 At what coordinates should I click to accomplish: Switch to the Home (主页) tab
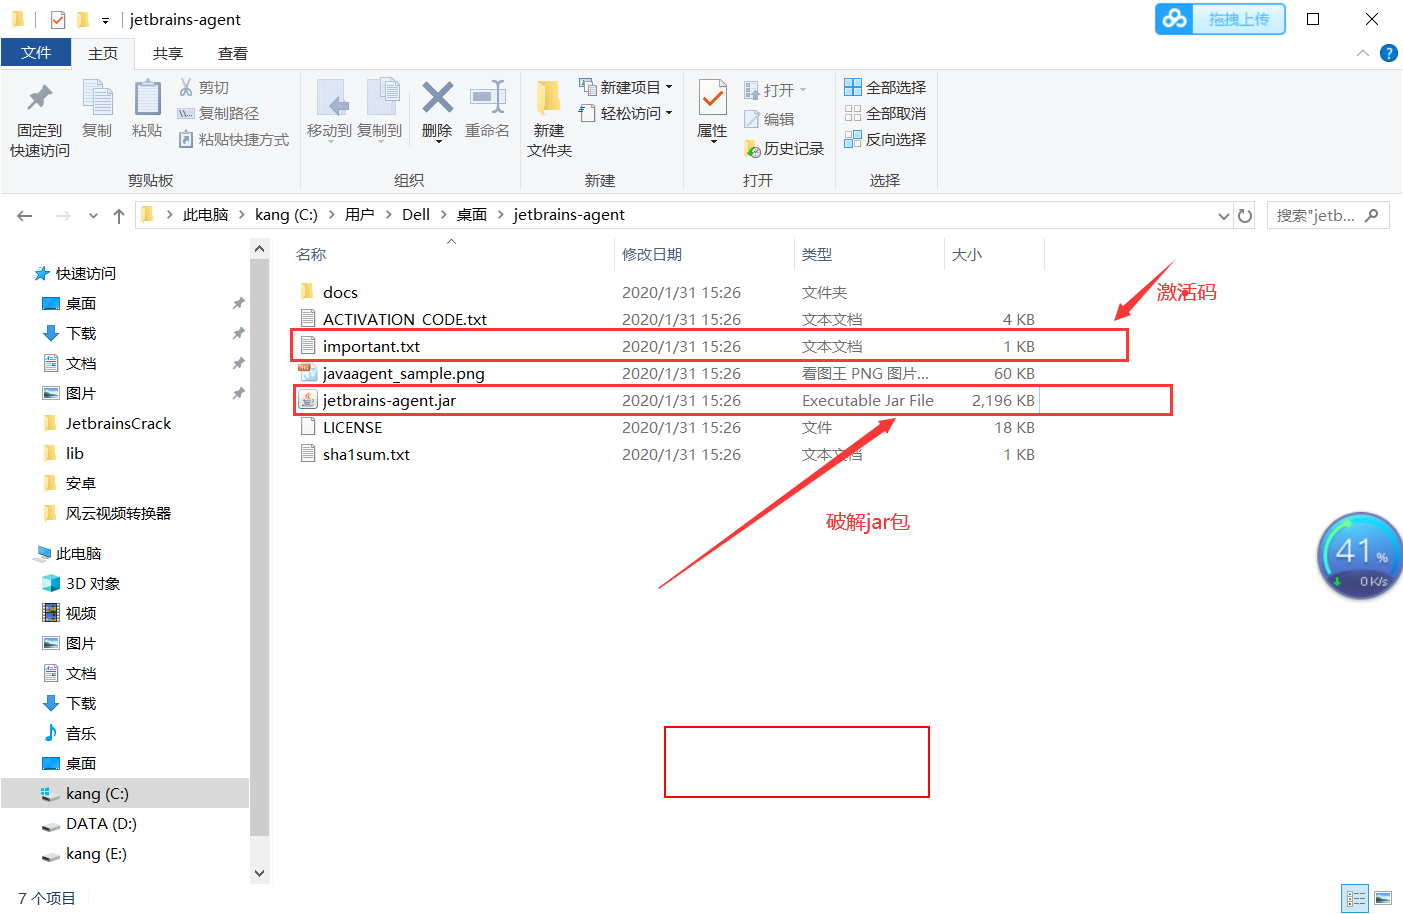tap(103, 53)
